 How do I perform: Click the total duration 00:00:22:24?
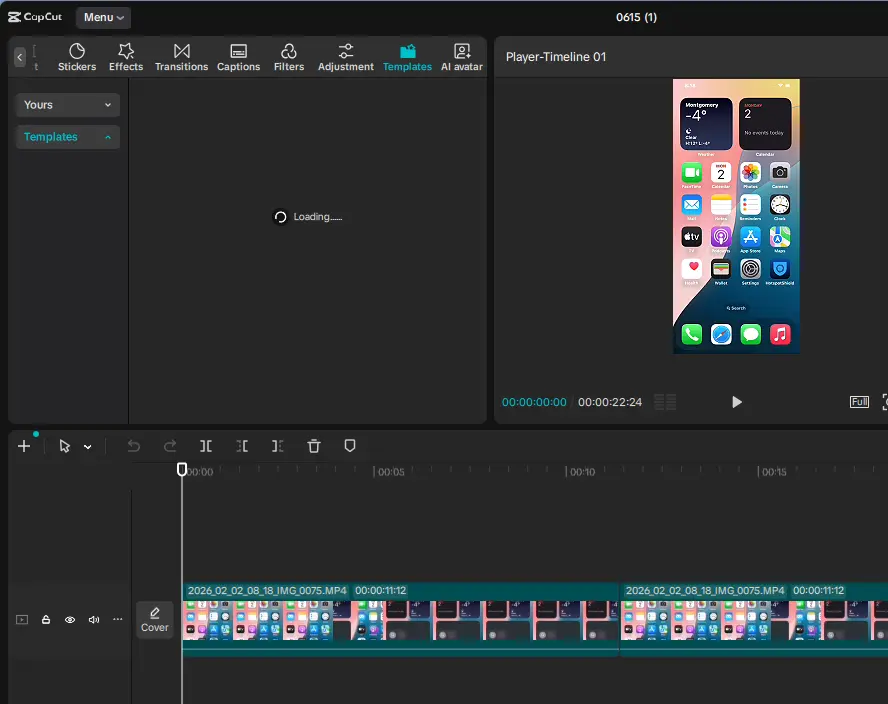click(x=610, y=402)
